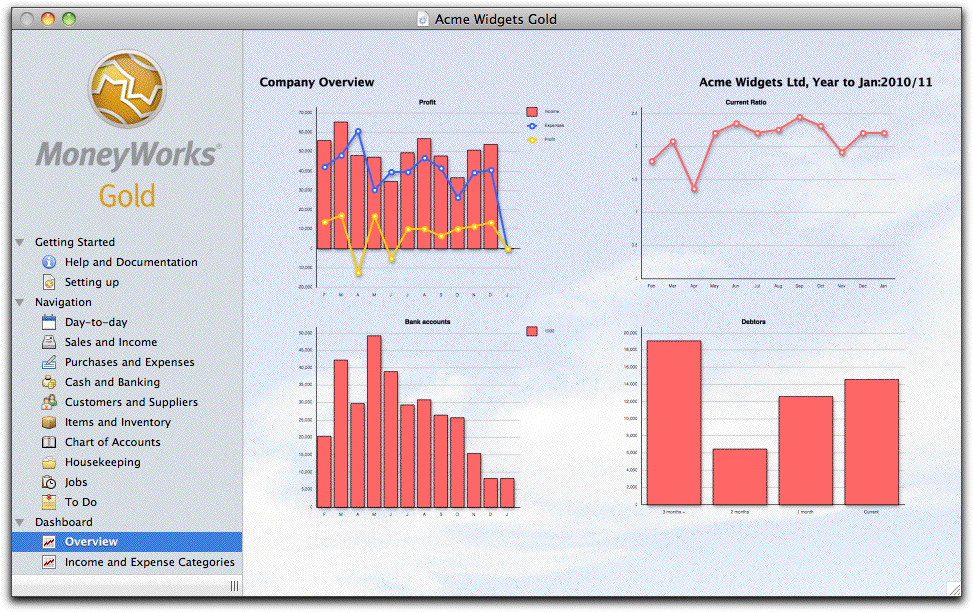Collapse the Dashboard section

point(20,522)
